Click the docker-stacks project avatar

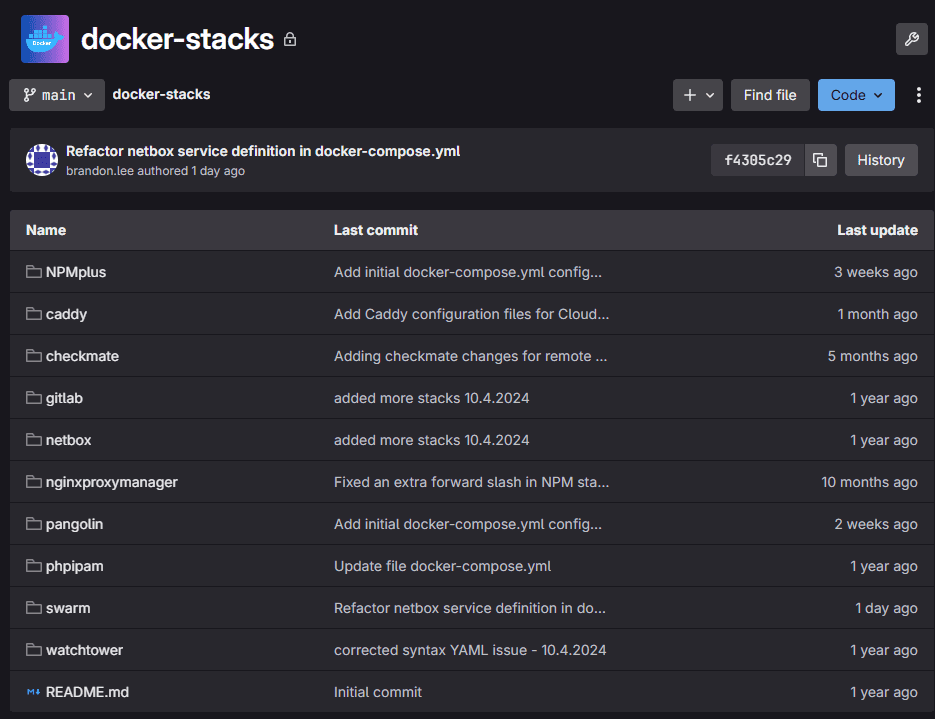[44, 38]
